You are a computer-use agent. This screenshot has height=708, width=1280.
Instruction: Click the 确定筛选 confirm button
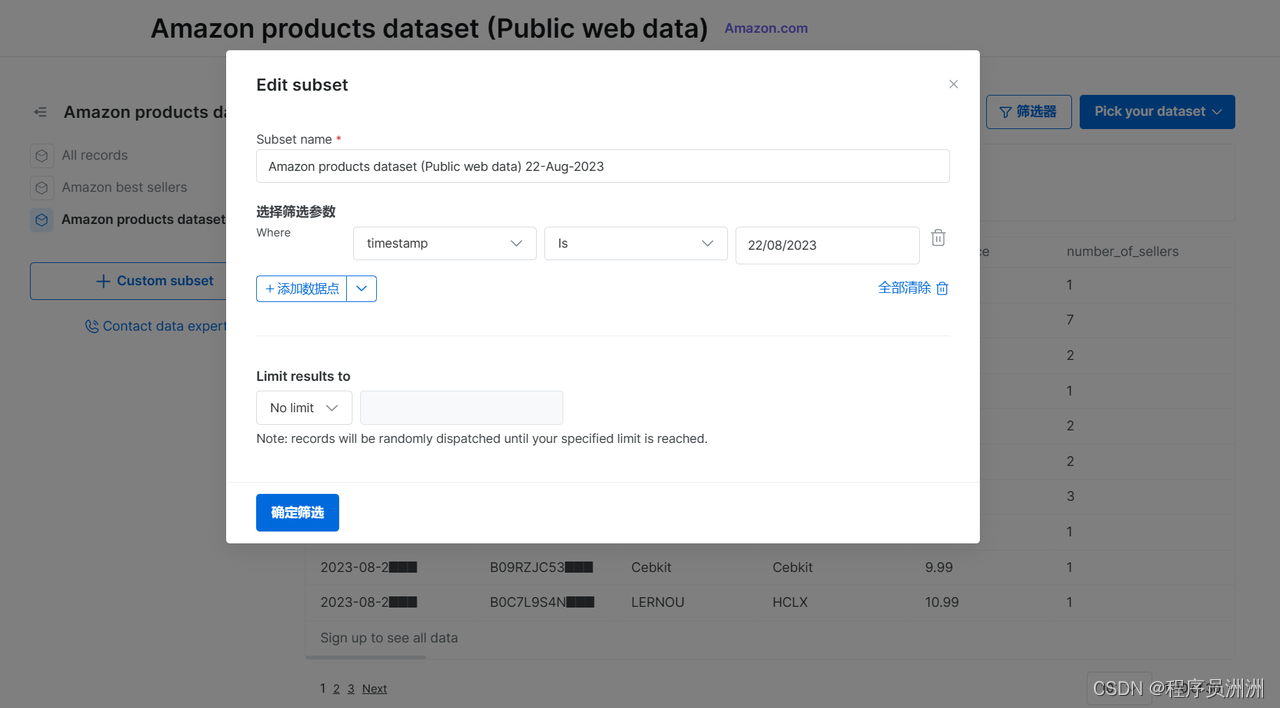coord(297,513)
